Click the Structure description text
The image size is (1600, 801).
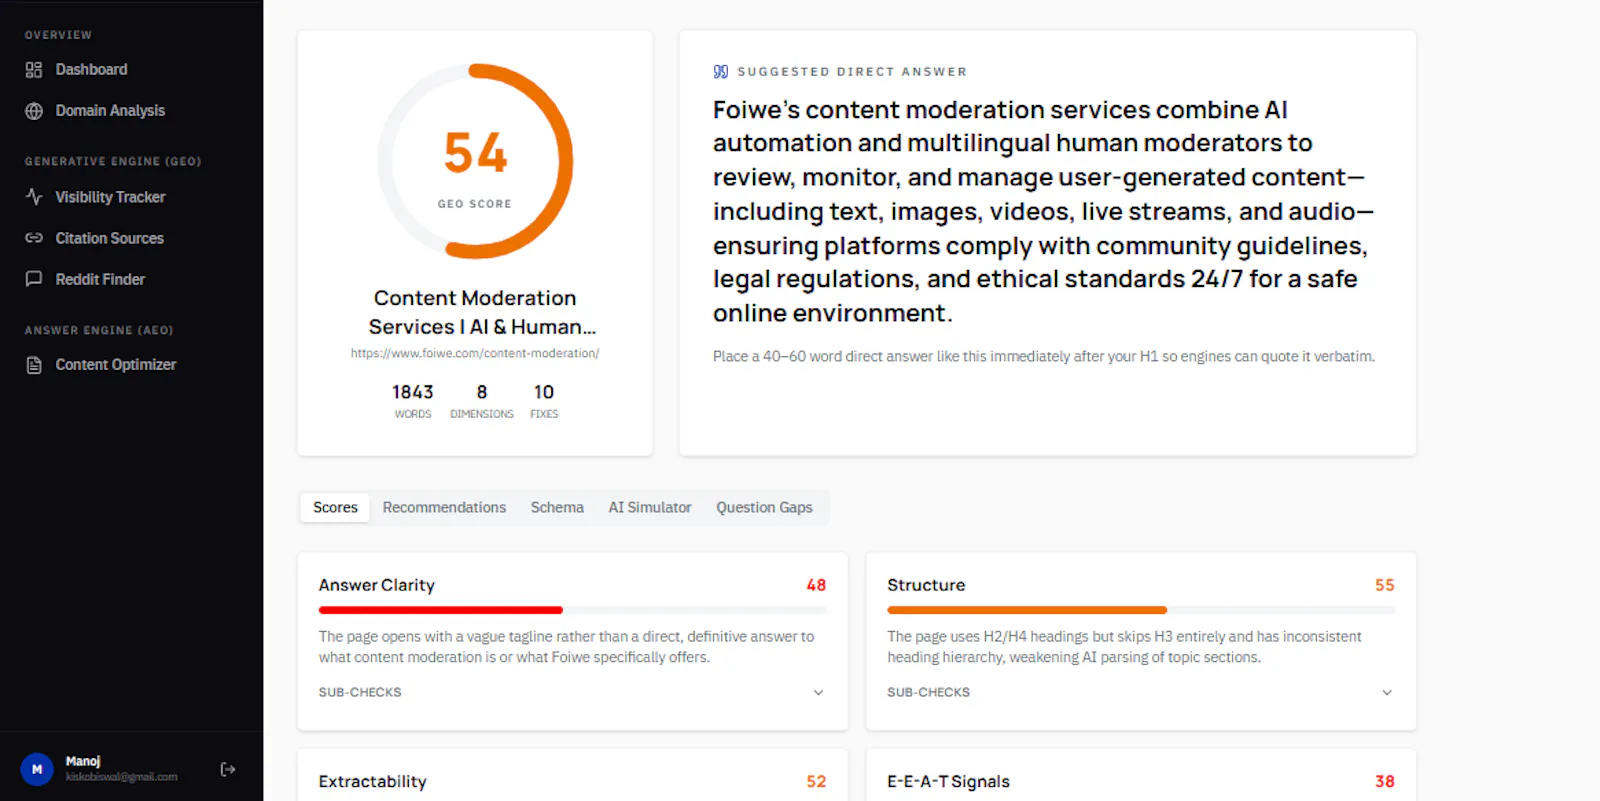click(x=1125, y=647)
